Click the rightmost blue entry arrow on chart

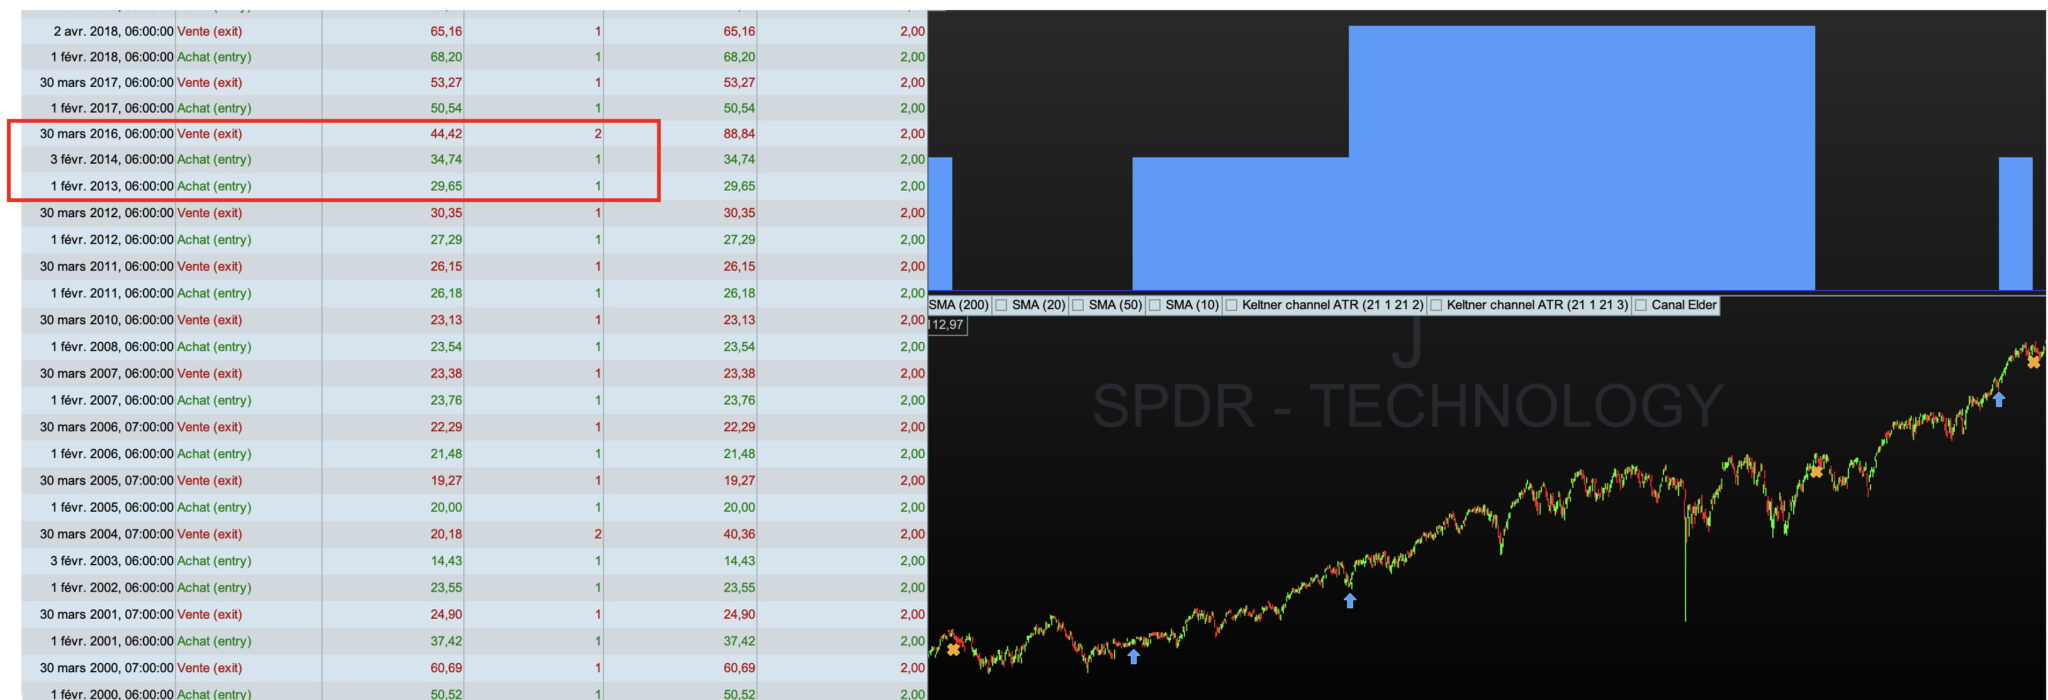pyautogui.click(x=1999, y=399)
